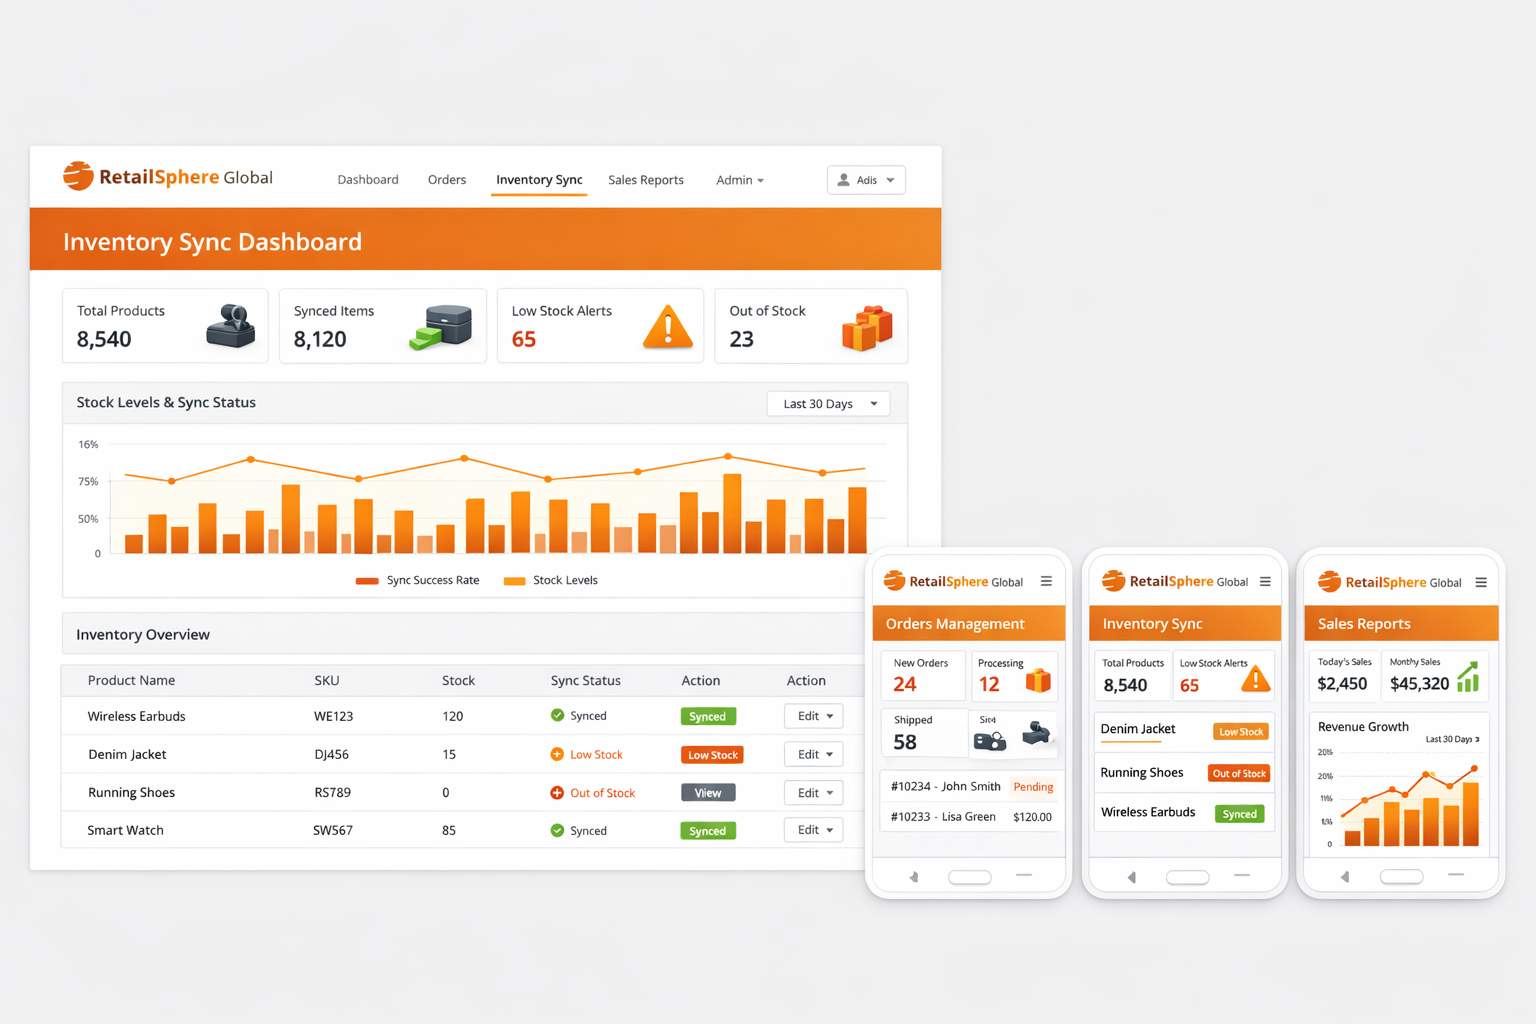
Task: Go to the Orders tab
Action: [x=447, y=180]
